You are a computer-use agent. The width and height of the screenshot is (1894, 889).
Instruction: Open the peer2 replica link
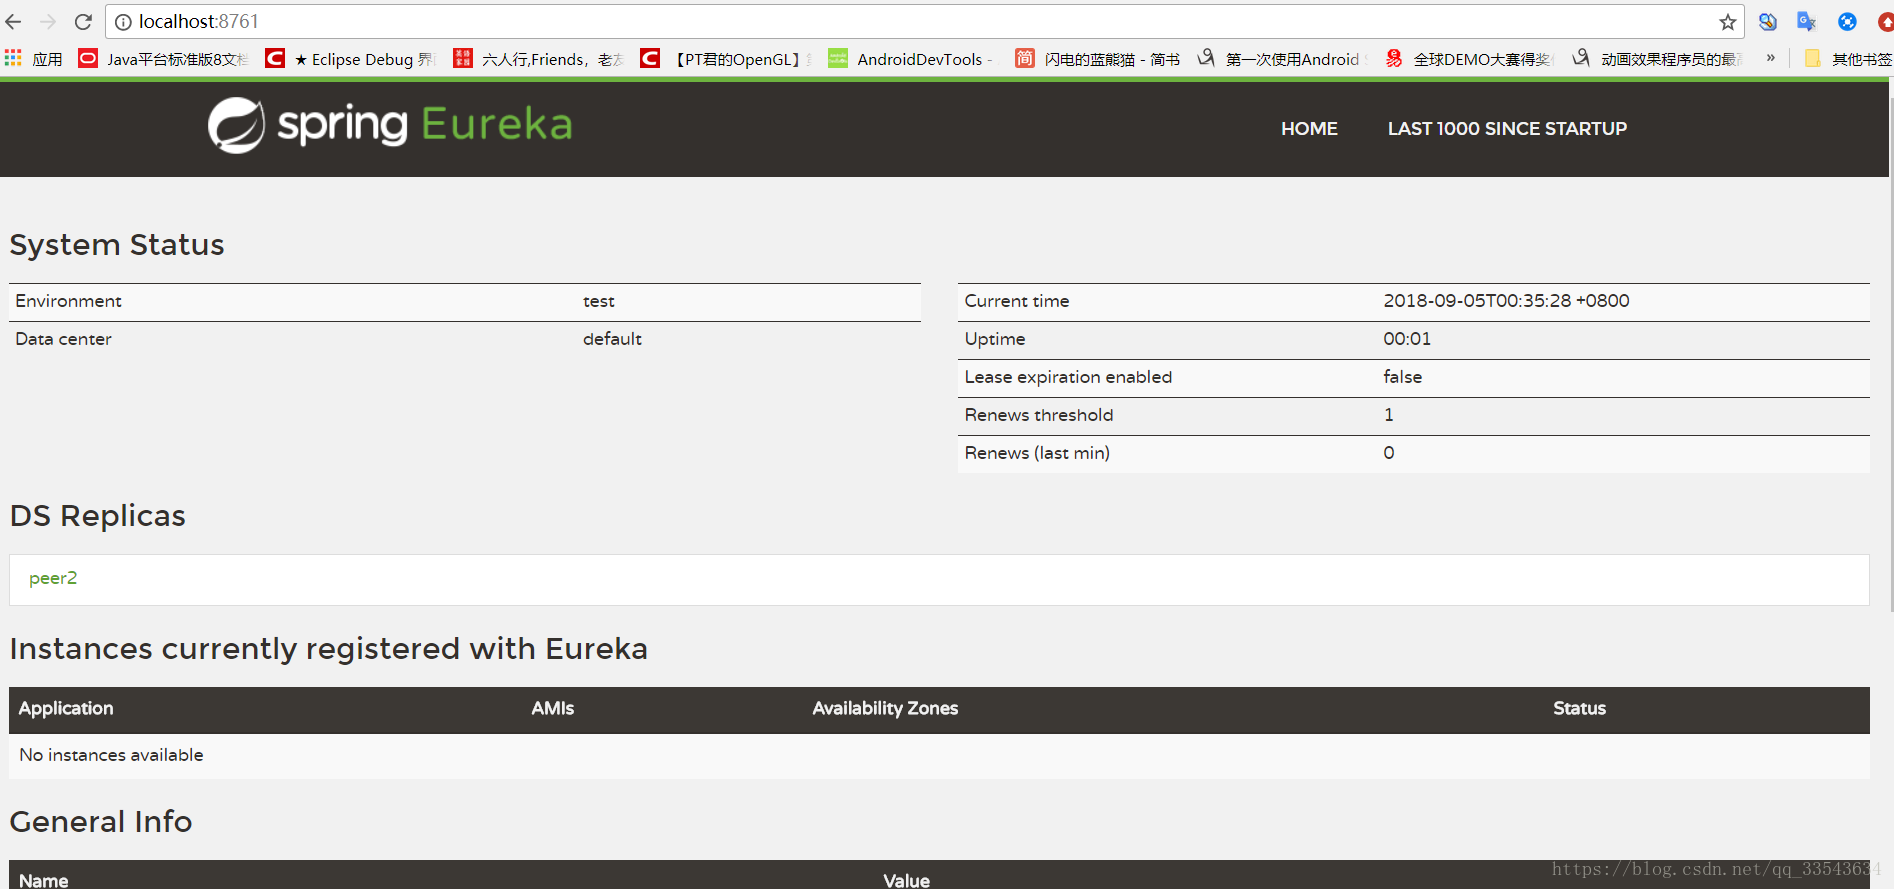(x=53, y=578)
